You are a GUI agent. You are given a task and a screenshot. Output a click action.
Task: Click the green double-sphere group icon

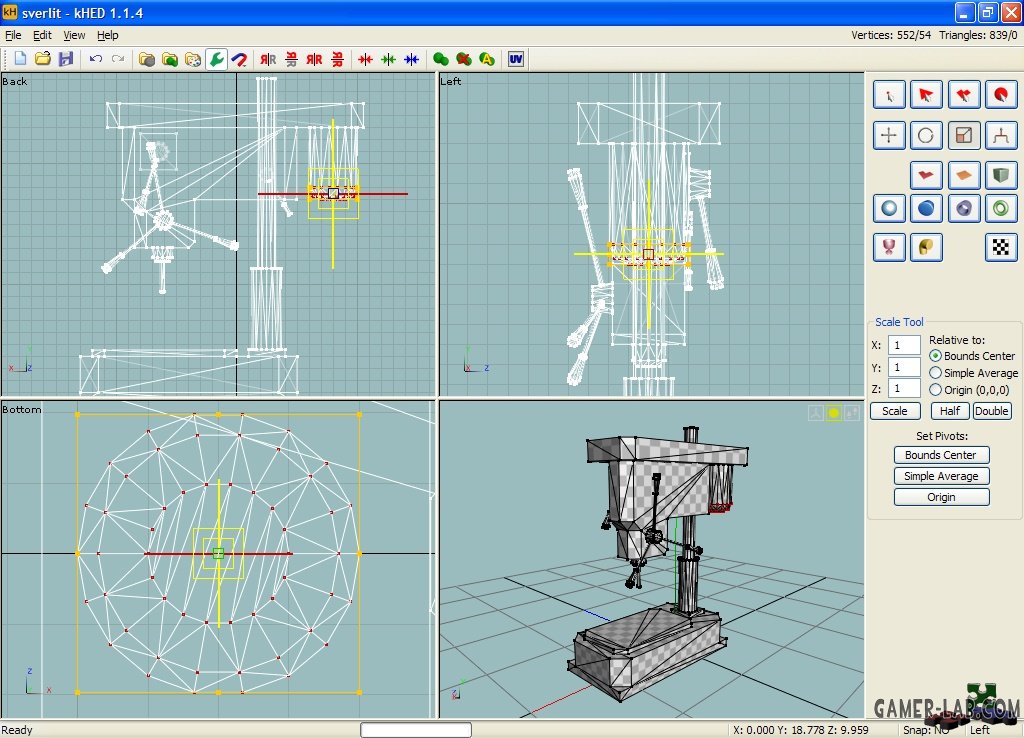pos(441,59)
